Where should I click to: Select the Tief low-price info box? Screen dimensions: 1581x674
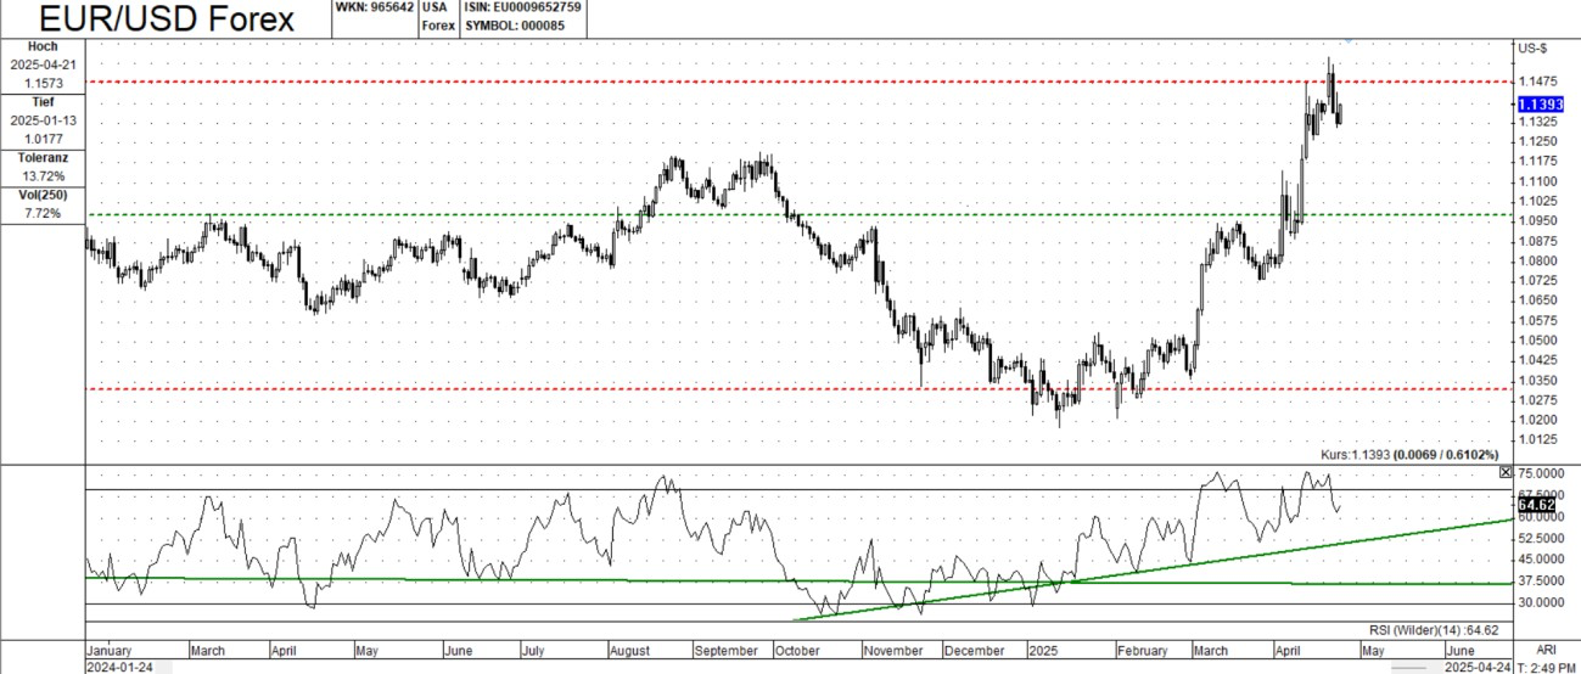pos(43,121)
